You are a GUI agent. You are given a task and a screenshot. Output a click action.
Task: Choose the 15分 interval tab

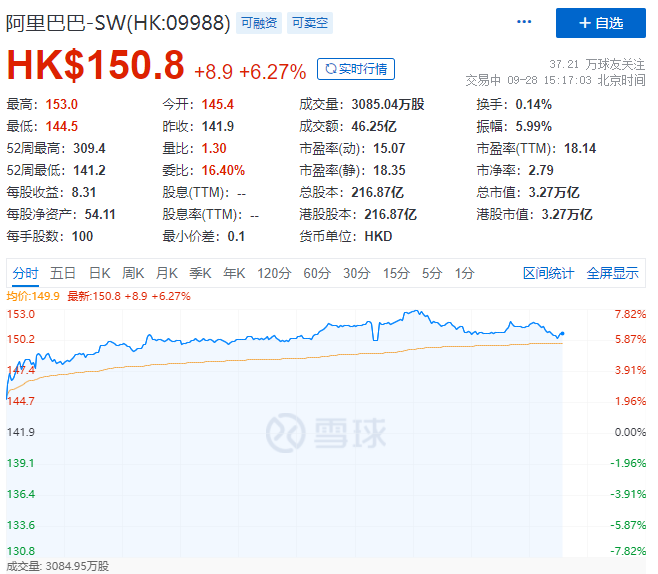[396, 273]
